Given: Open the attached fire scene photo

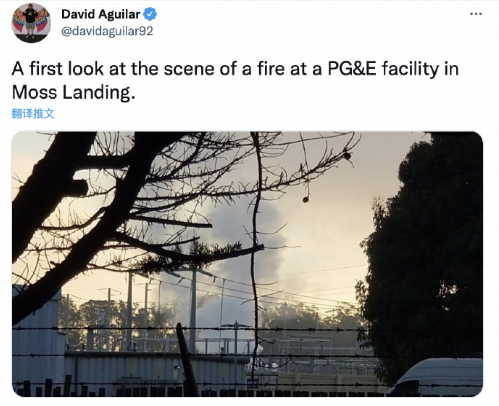Looking at the screenshot, I should (247, 264).
